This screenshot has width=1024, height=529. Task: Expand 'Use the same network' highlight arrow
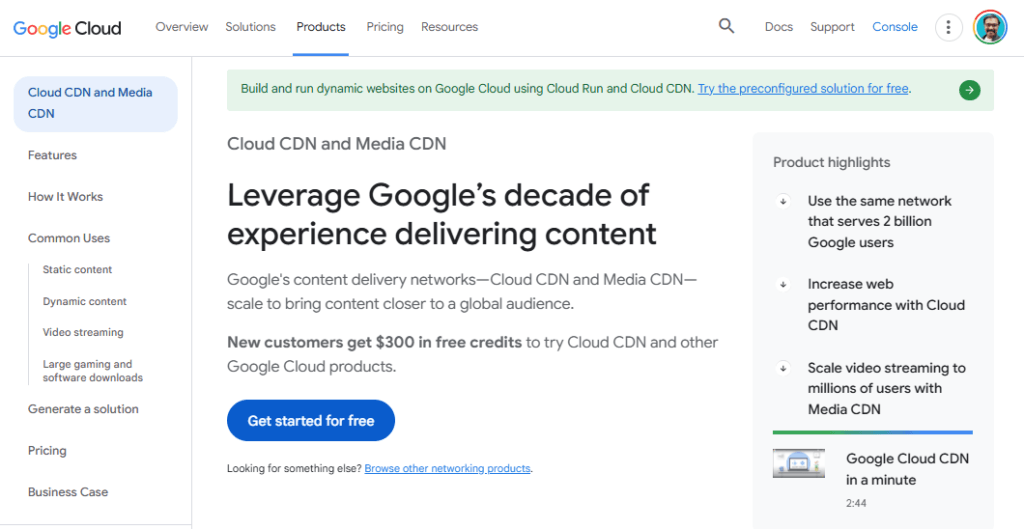pyautogui.click(x=783, y=201)
